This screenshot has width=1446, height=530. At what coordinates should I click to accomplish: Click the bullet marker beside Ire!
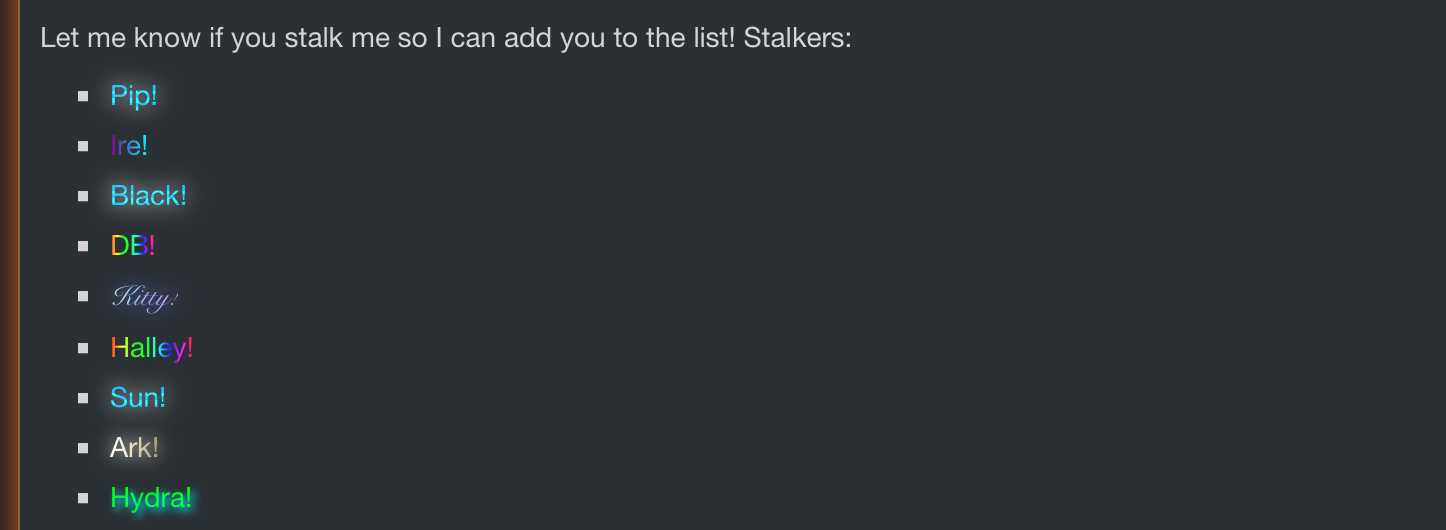point(84,146)
